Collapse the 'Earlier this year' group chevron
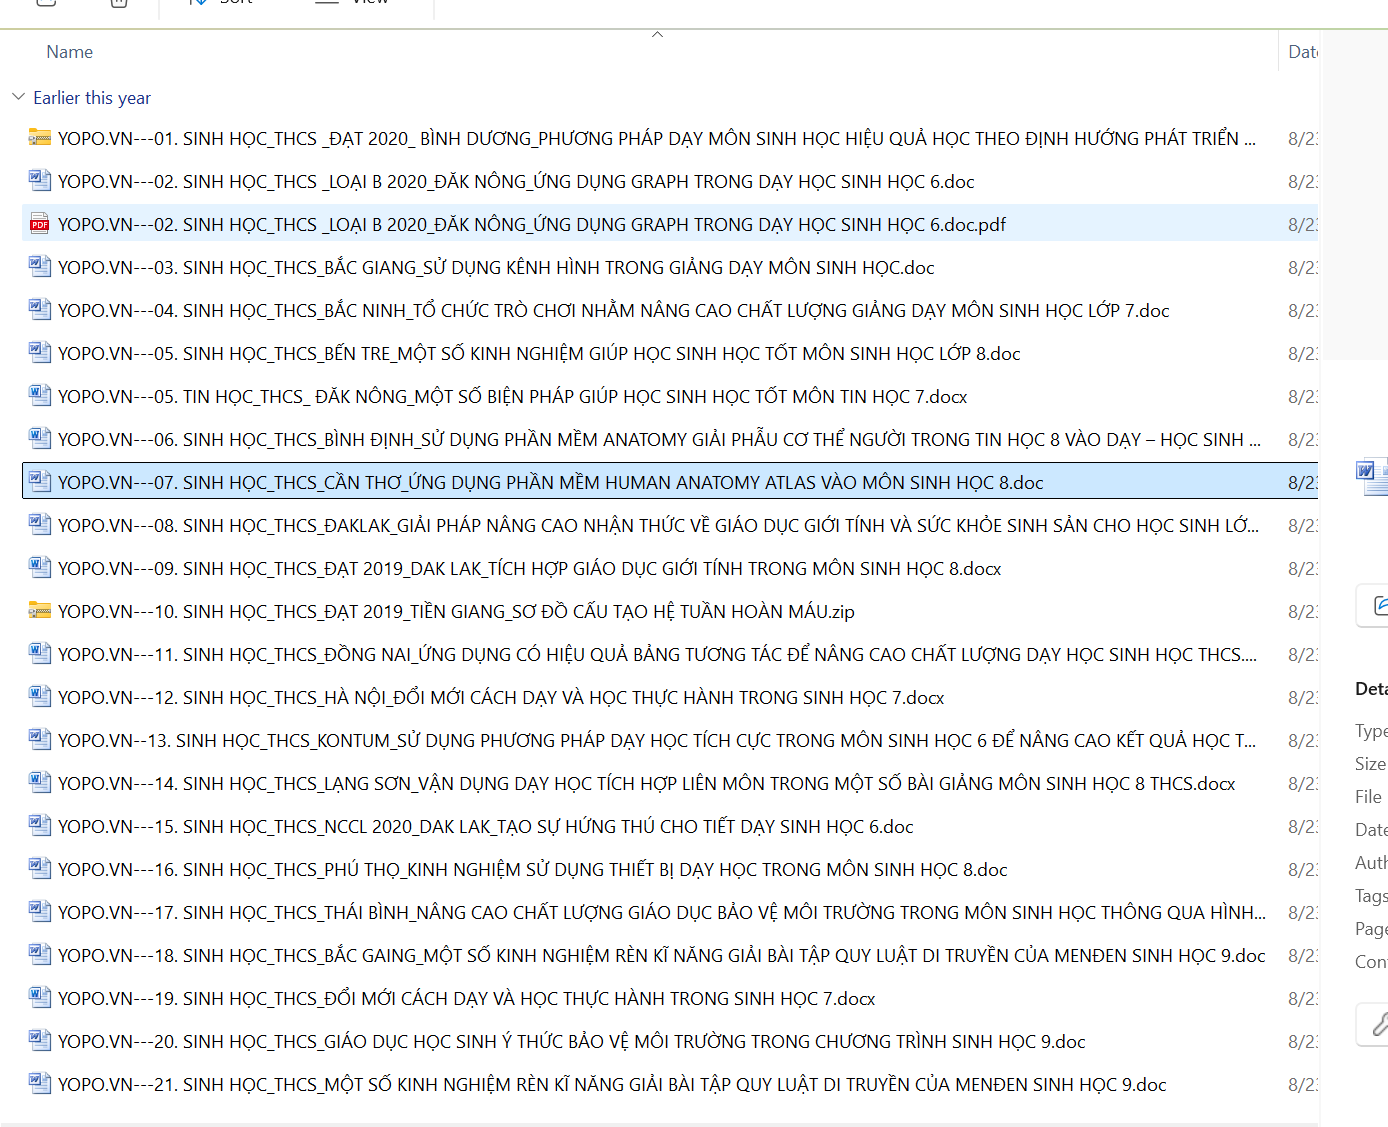This screenshot has width=1388, height=1127. 18,97
